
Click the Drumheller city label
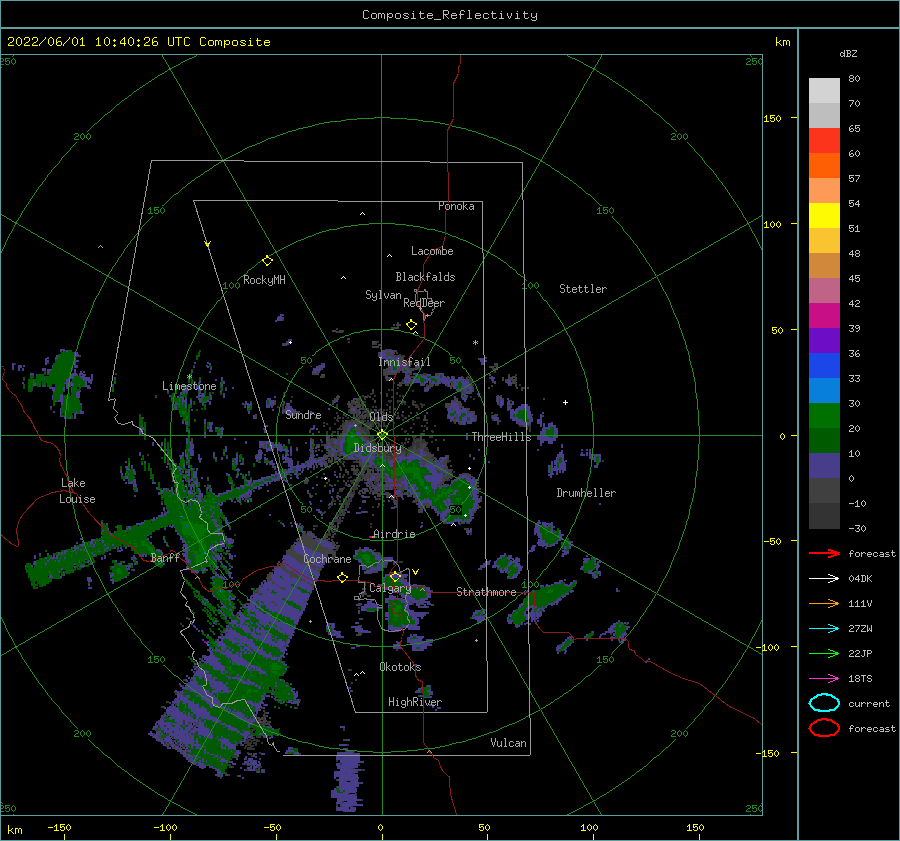pyautogui.click(x=586, y=493)
